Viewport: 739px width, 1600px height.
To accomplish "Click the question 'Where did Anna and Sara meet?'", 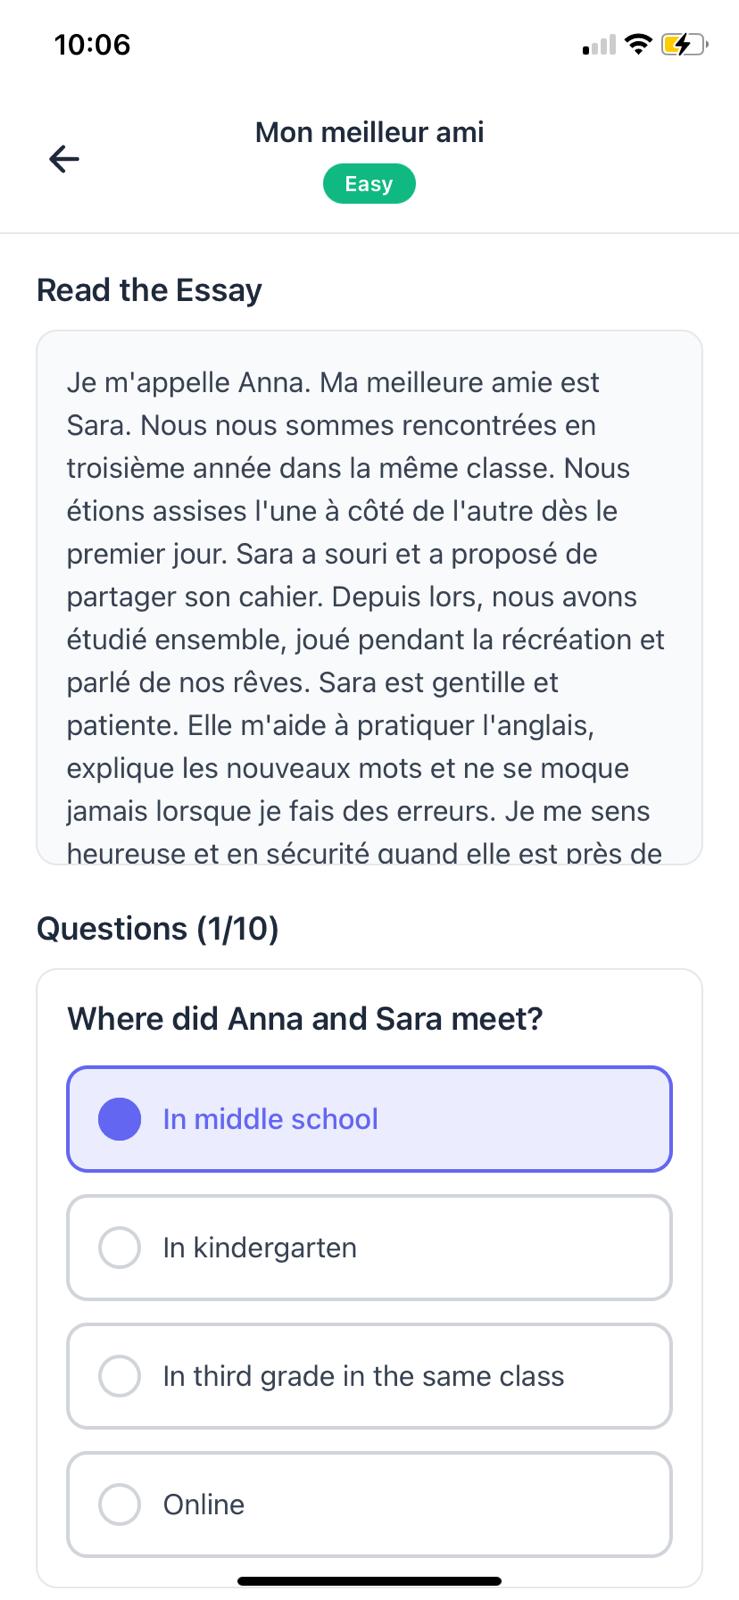I will click(305, 1019).
